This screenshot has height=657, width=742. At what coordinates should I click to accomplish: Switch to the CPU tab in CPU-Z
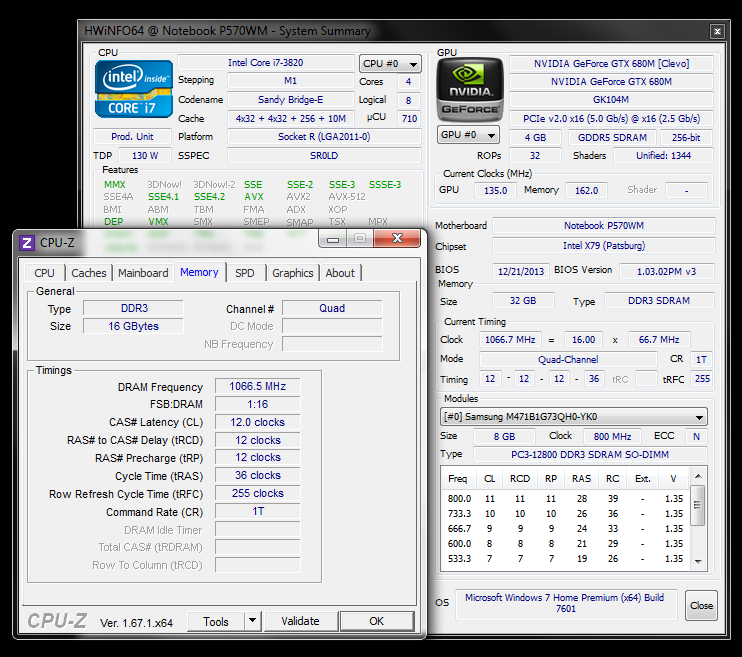pyautogui.click(x=44, y=273)
